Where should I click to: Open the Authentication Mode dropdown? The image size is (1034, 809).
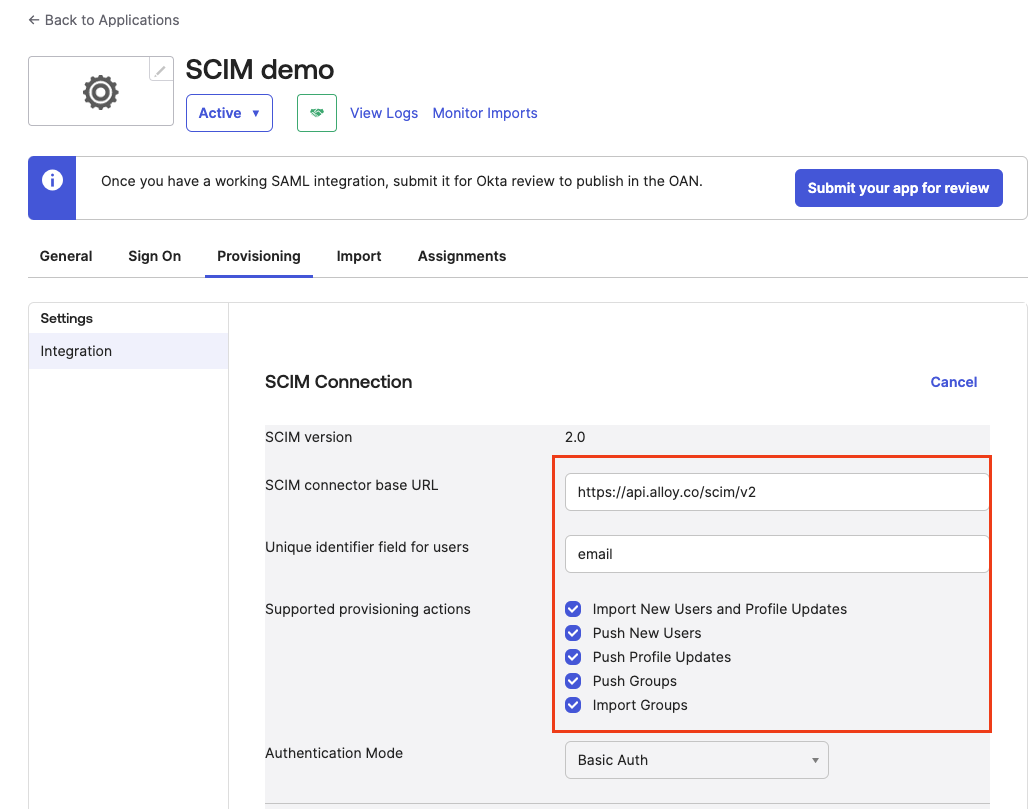point(696,760)
